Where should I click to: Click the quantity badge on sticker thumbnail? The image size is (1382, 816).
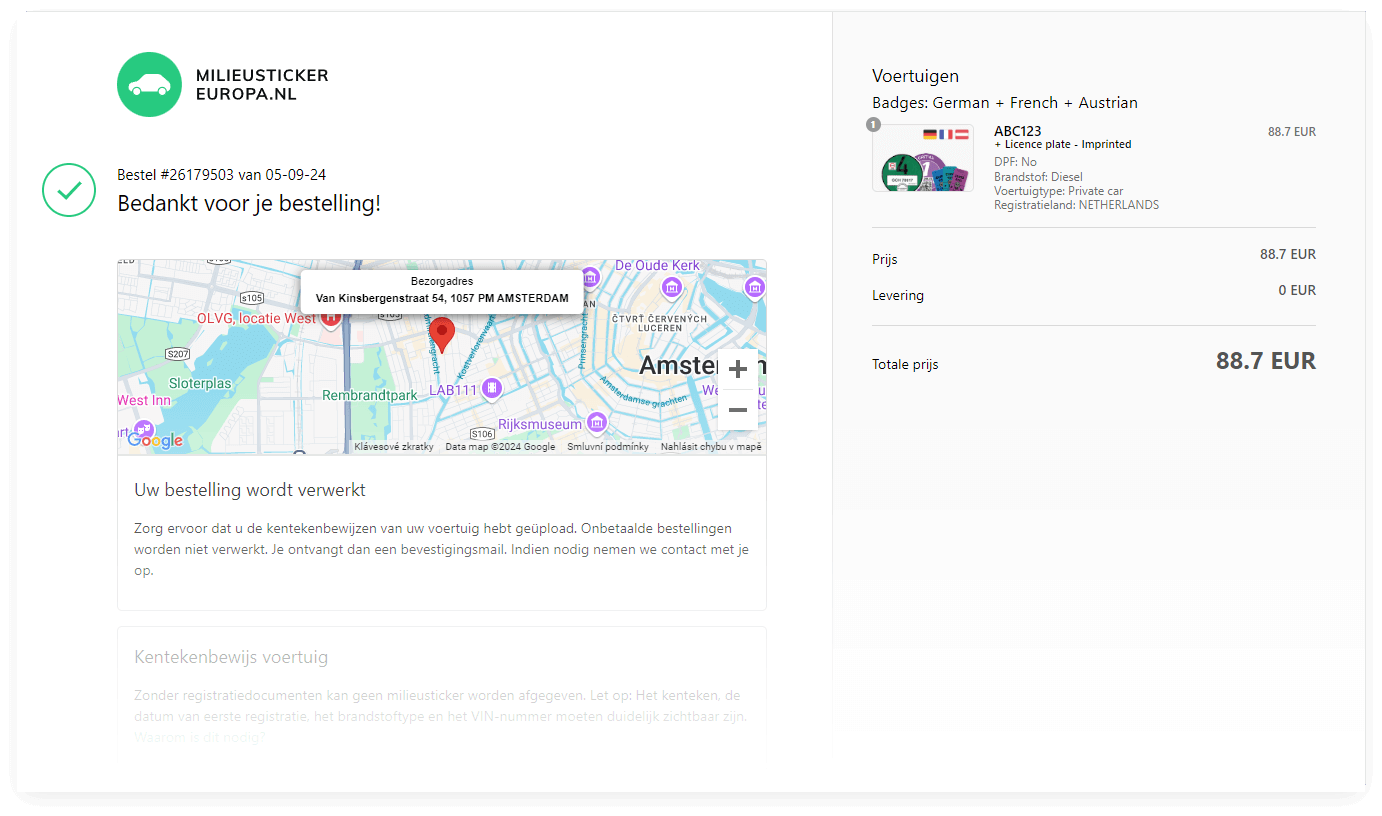(x=873, y=125)
